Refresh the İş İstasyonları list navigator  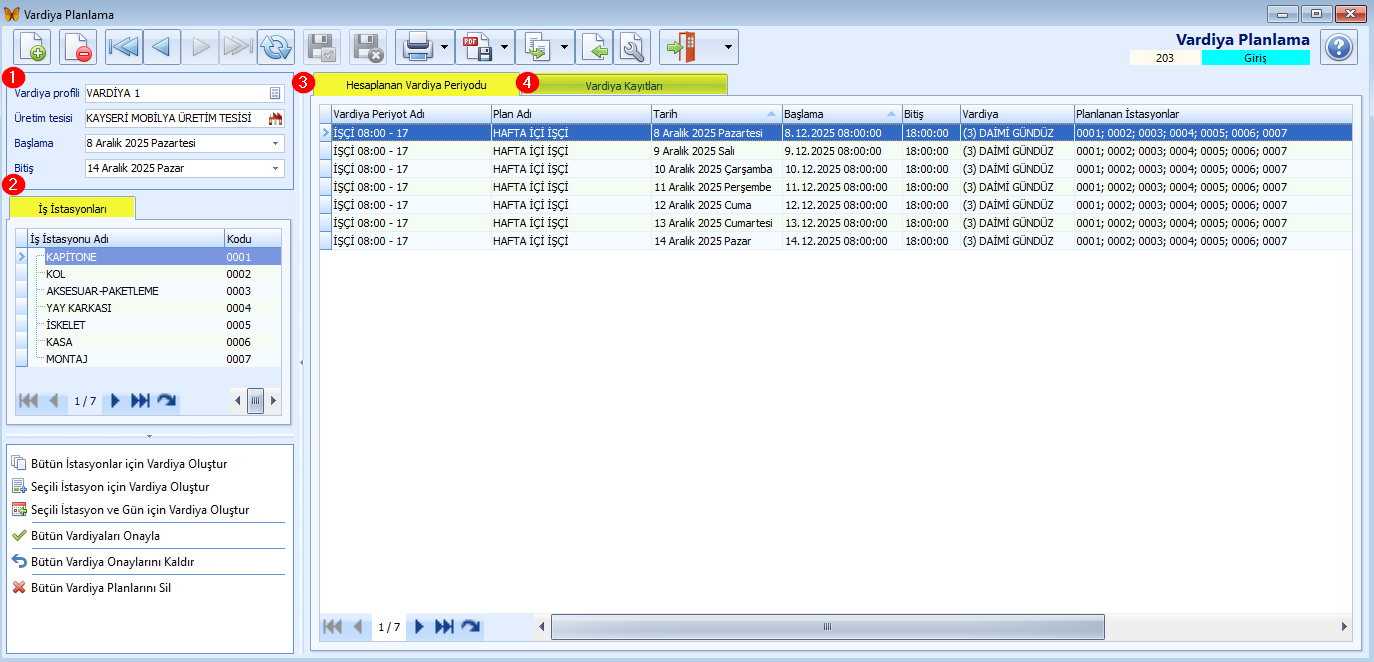pyautogui.click(x=167, y=401)
